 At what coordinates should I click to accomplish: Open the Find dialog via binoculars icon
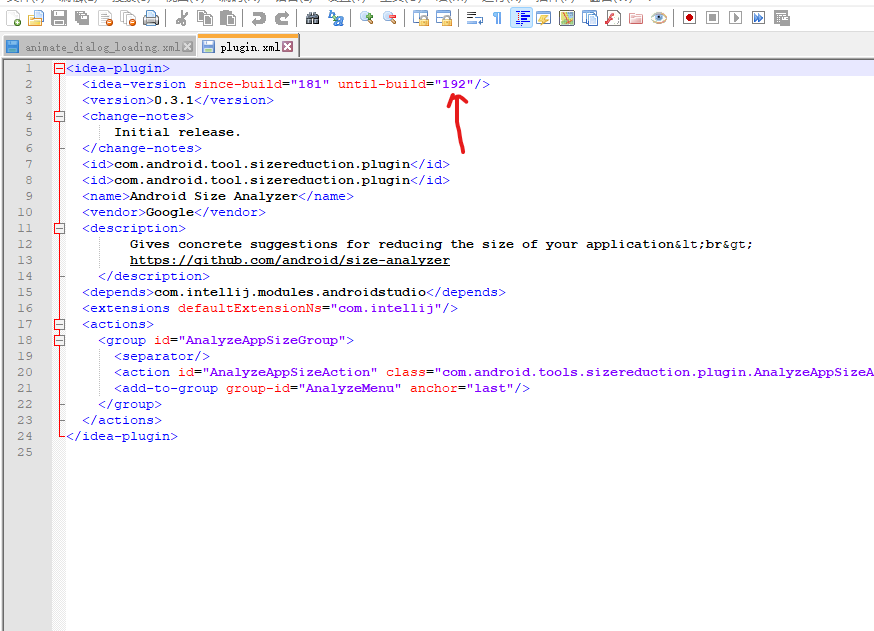(312, 17)
